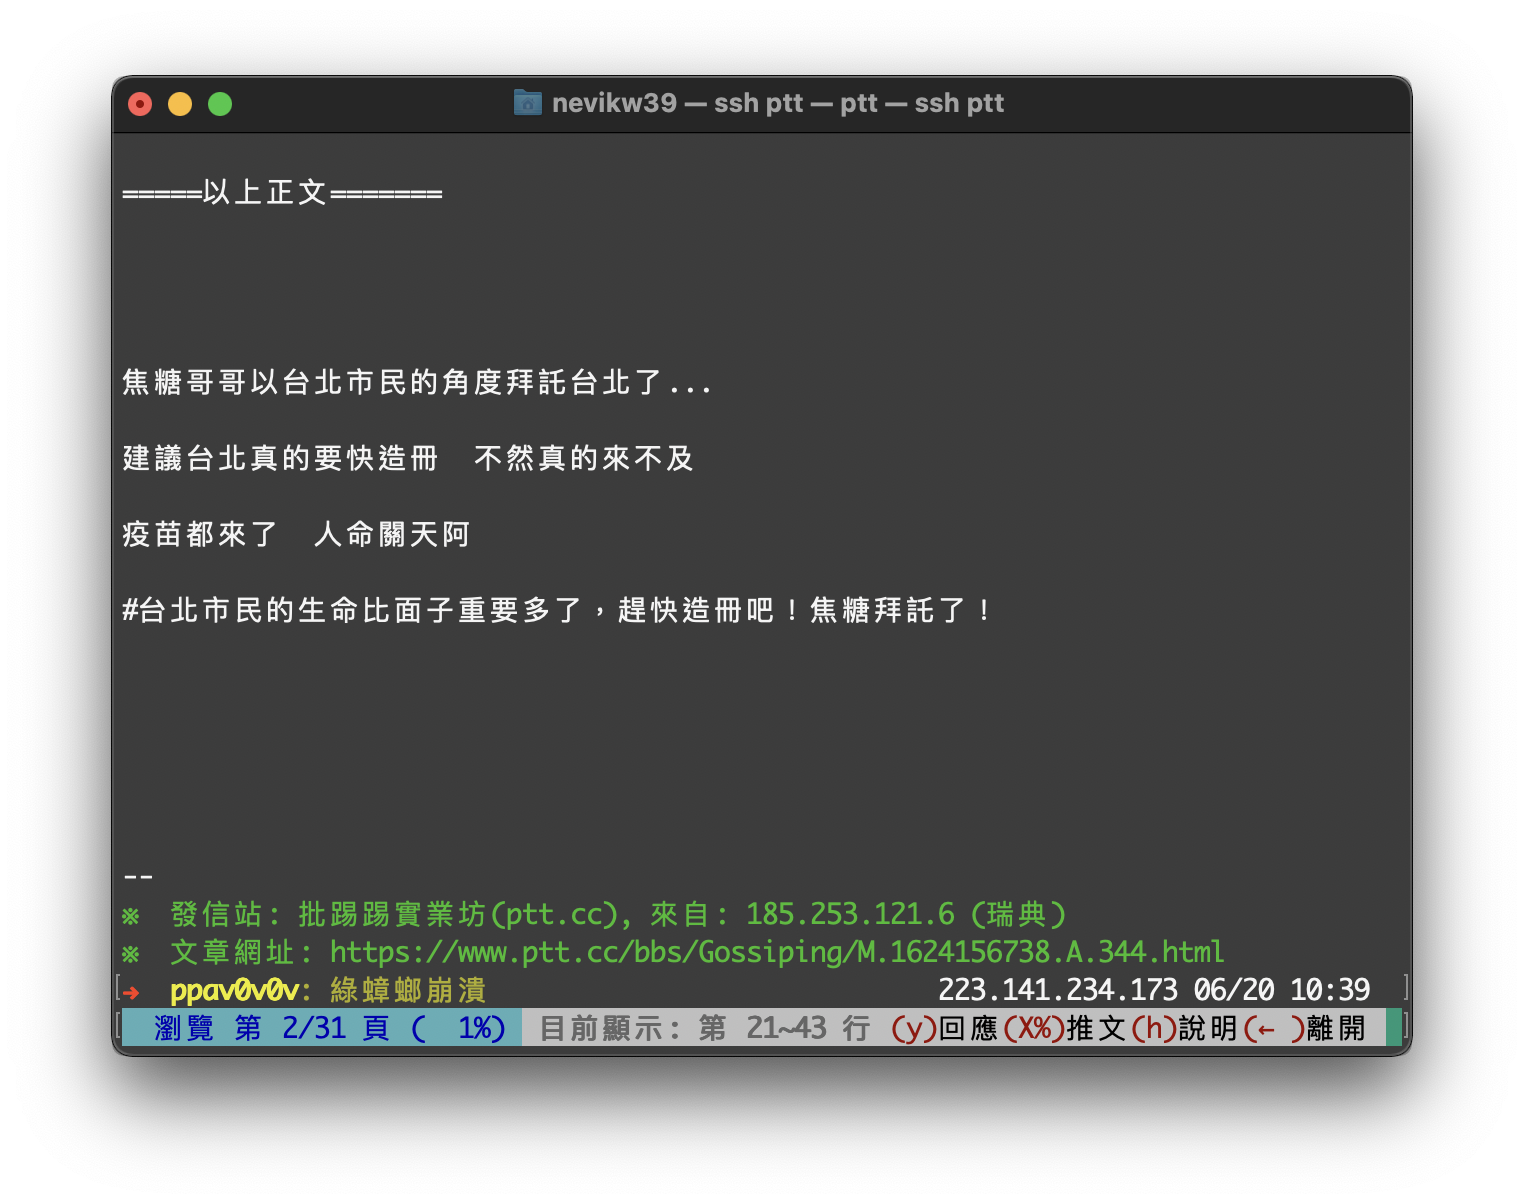Image resolution: width=1524 pixels, height=1204 pixels.
Task: Click the red arrow before ppav0v0v comment
Action: pyautogui.click(x=131, y=992)
